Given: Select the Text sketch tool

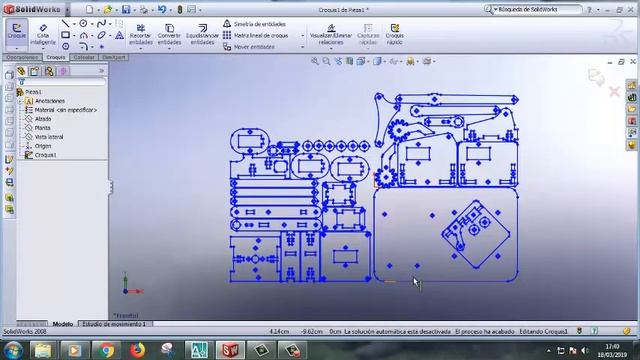Looking at the screenshot, I should coord(119,36).
